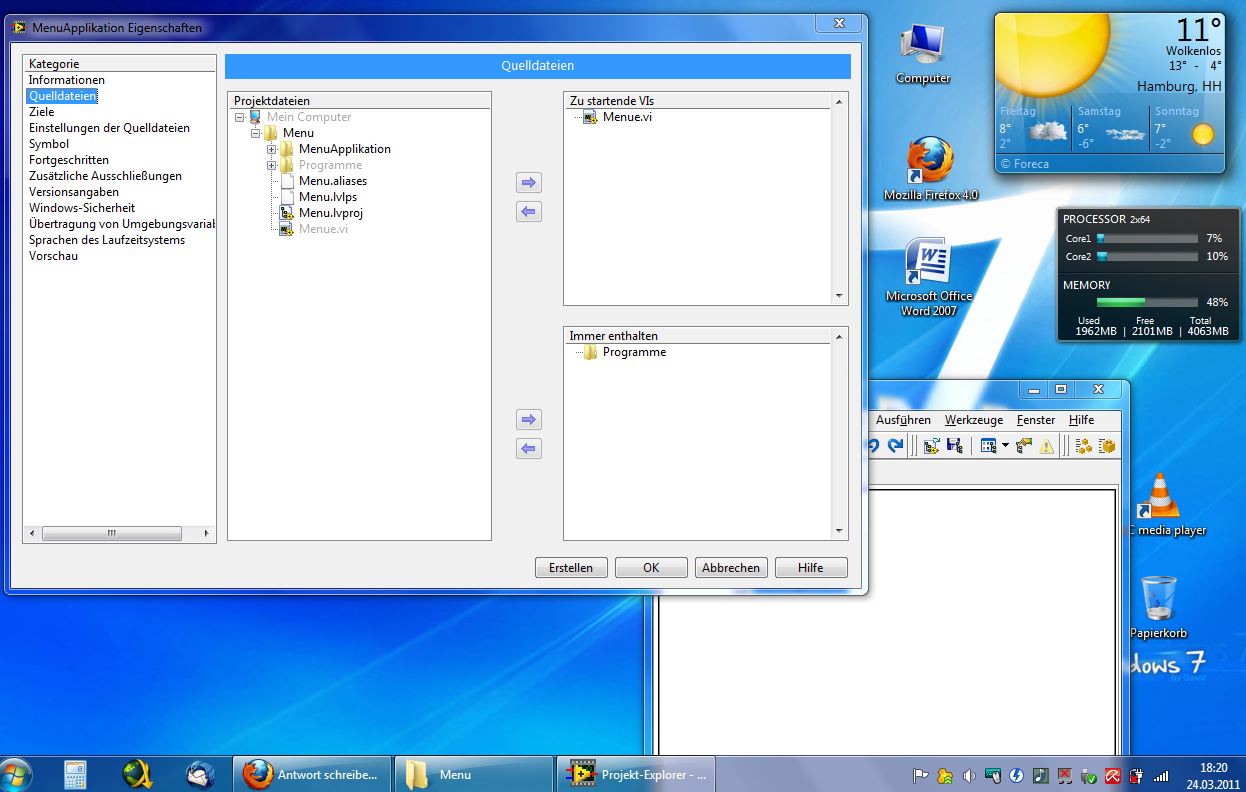Click Kategorie horizontal scrollbar thumb

pos(111,534)
